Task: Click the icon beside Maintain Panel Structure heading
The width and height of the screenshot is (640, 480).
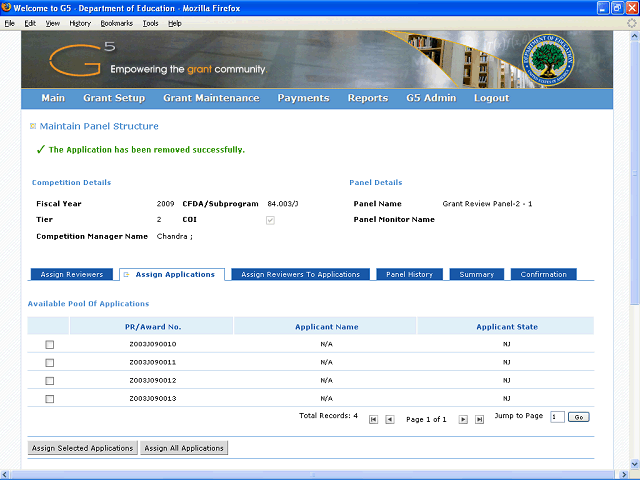Action: pyautogui.click(x=33, y=126)
